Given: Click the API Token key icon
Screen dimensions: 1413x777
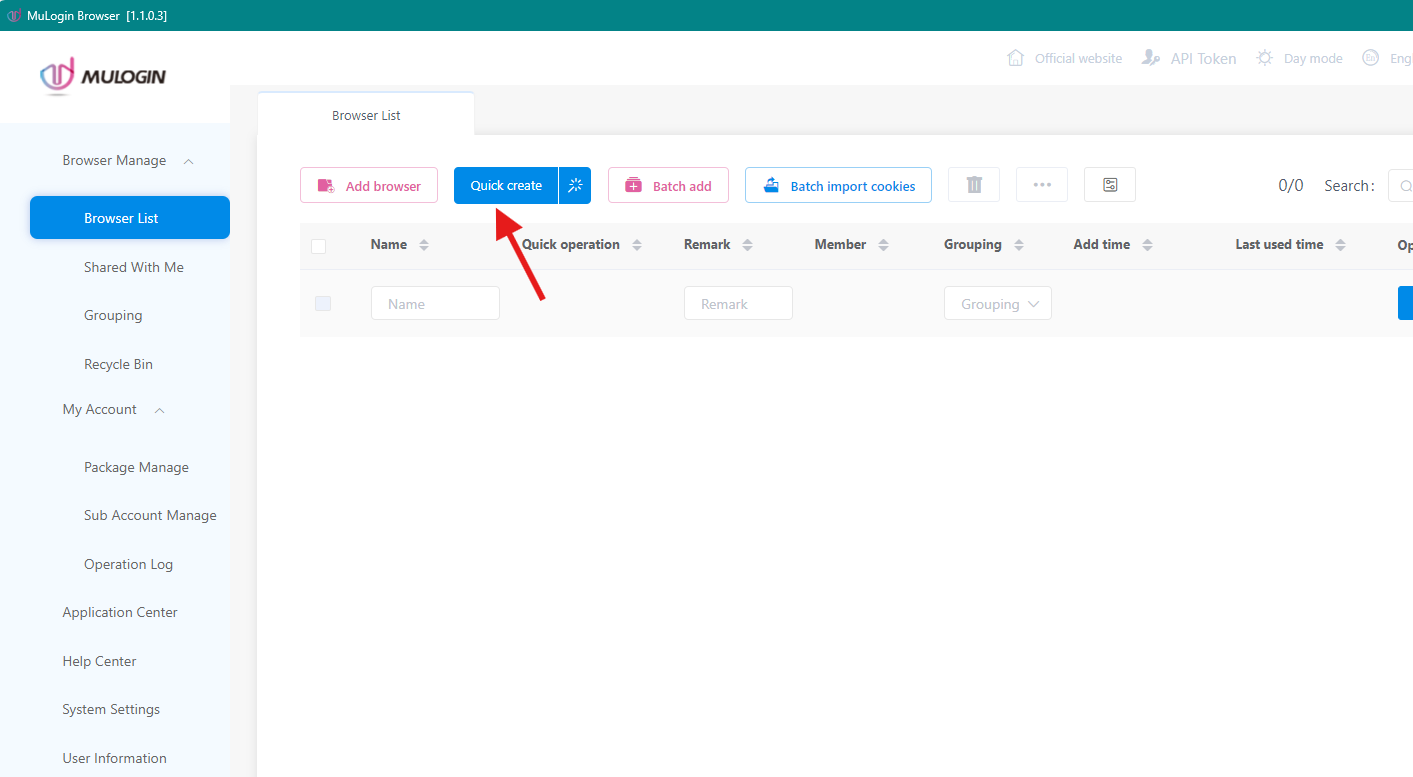Looking at the screenshot, I should 1150,58.
